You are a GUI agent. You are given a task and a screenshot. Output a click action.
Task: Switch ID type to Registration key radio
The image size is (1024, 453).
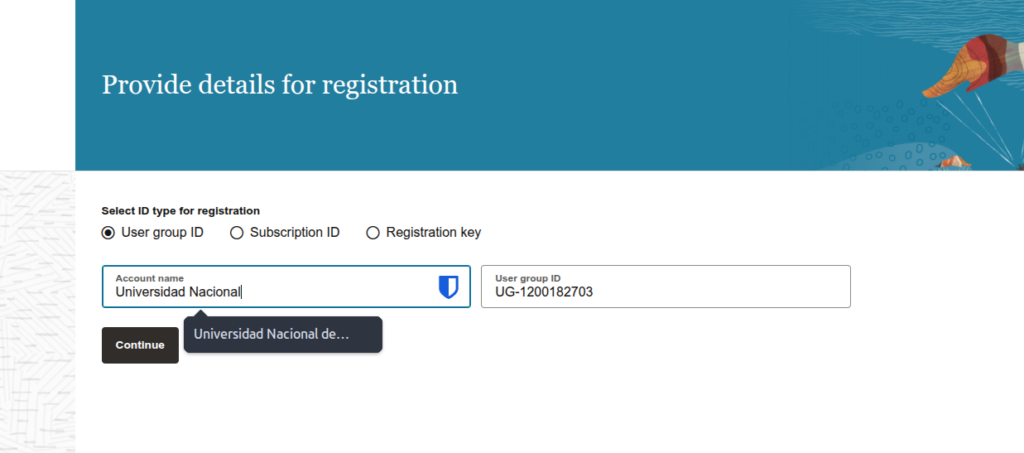coord(373,233)
